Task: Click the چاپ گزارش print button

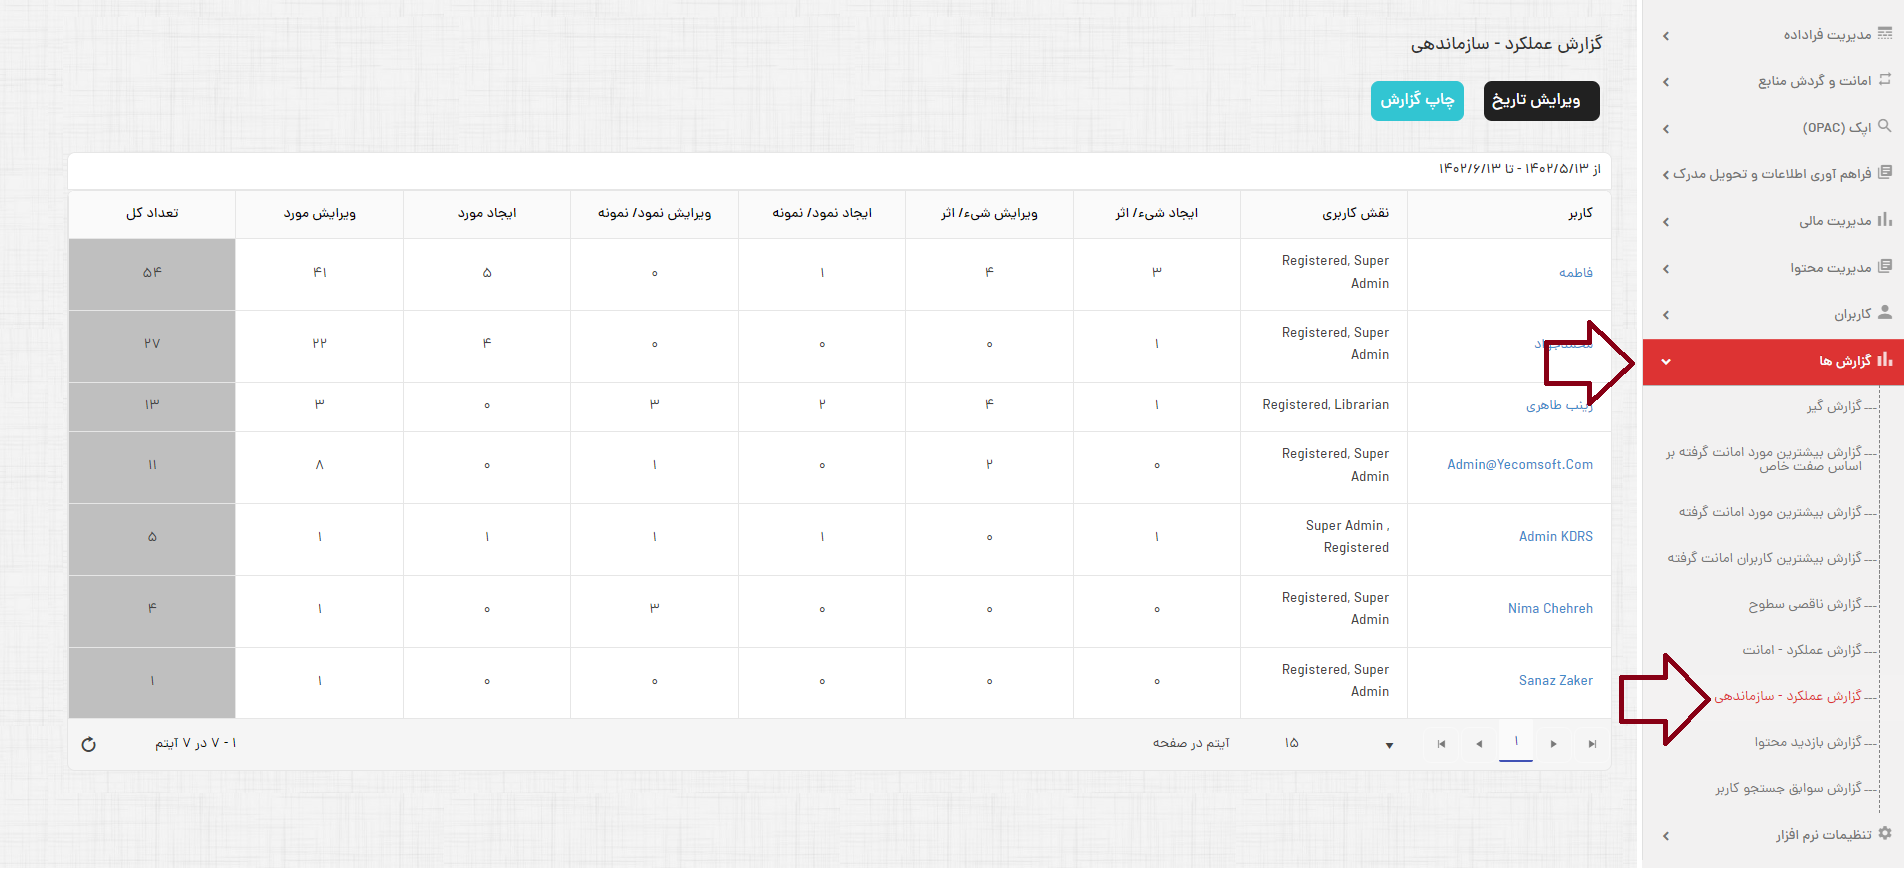Action: click(x=1417, y=101)
